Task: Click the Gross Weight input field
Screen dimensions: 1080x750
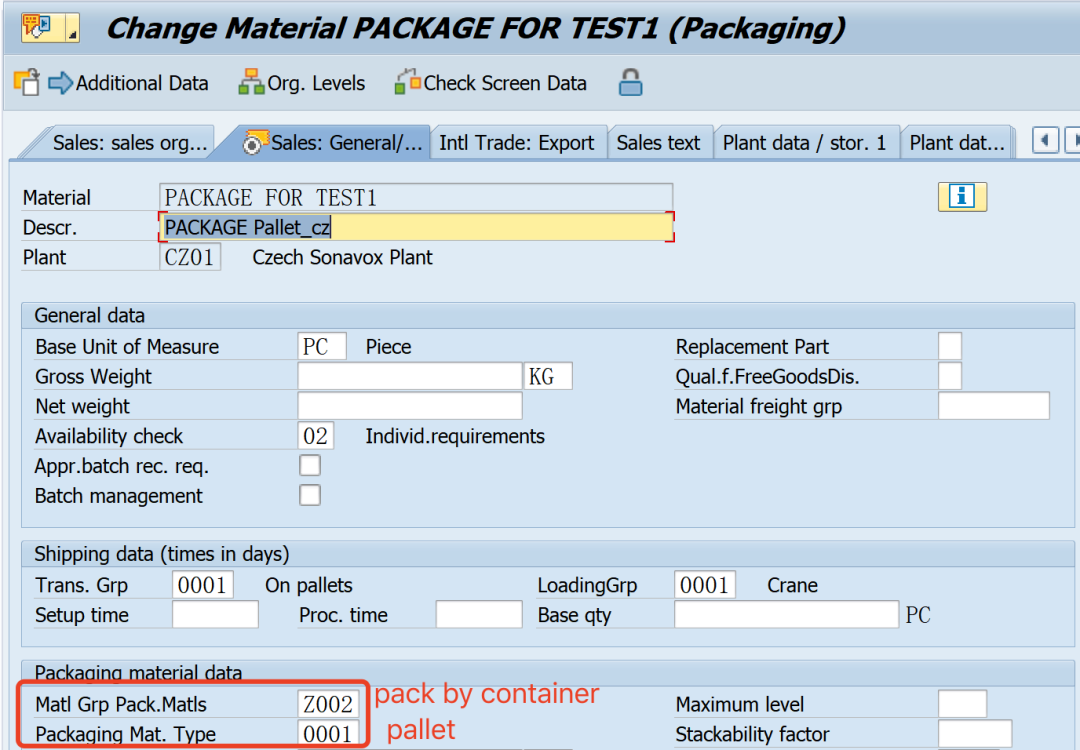Action: 410,376
